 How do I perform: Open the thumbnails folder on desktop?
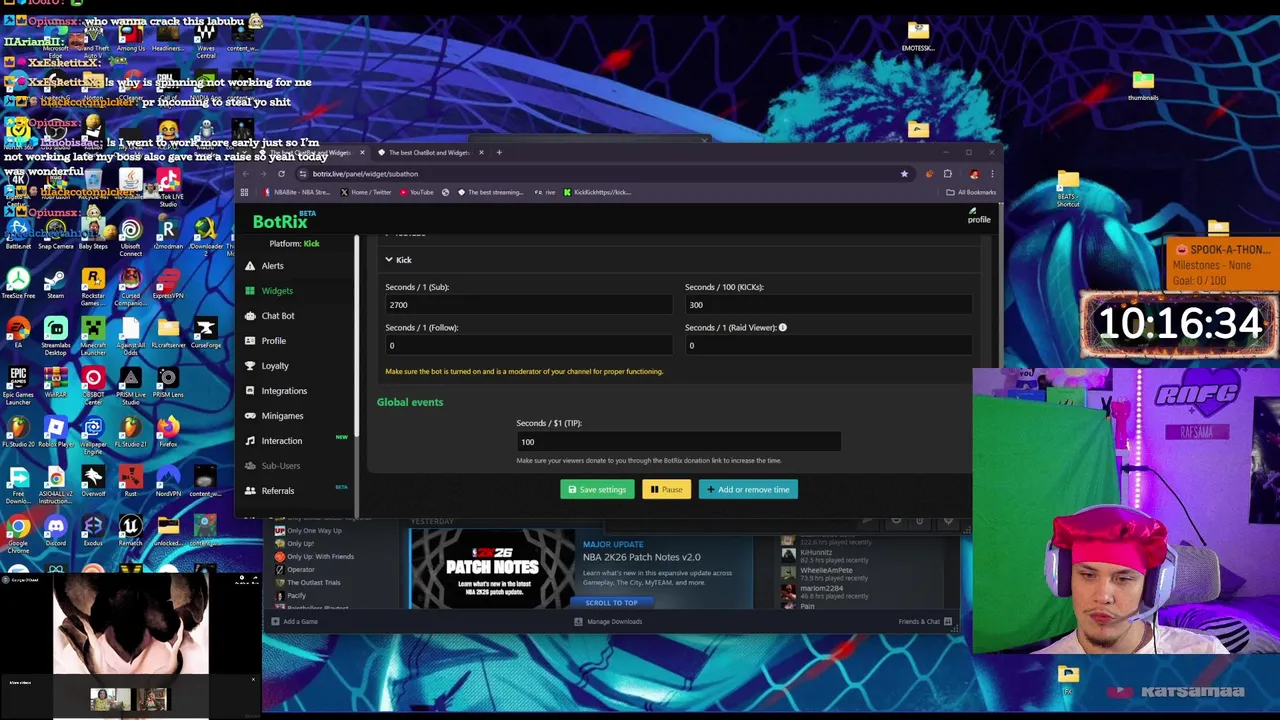(1143, 86)
